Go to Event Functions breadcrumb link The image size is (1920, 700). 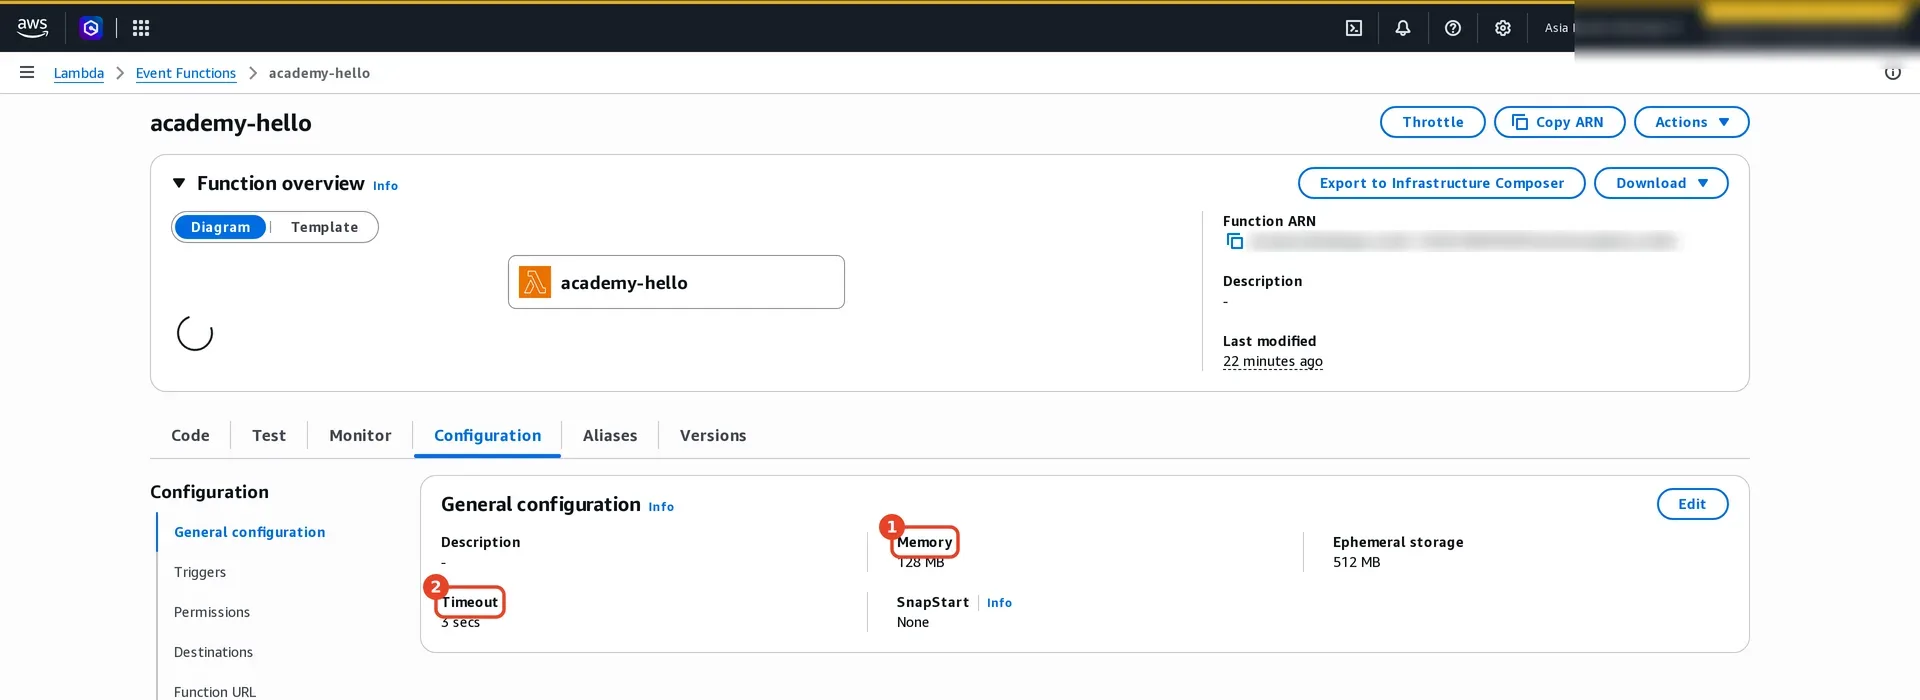point(186,73)
